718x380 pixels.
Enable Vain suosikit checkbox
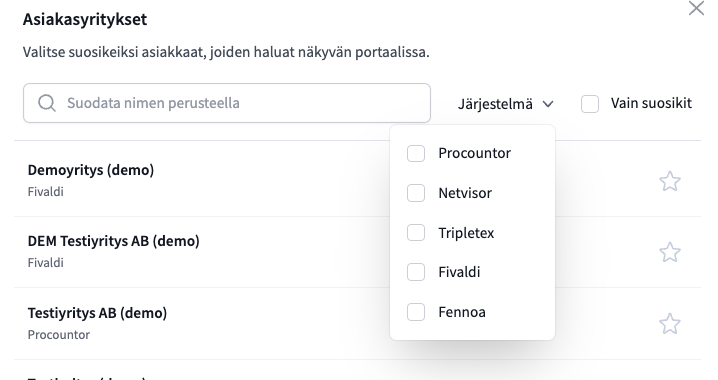coord(590,104)
